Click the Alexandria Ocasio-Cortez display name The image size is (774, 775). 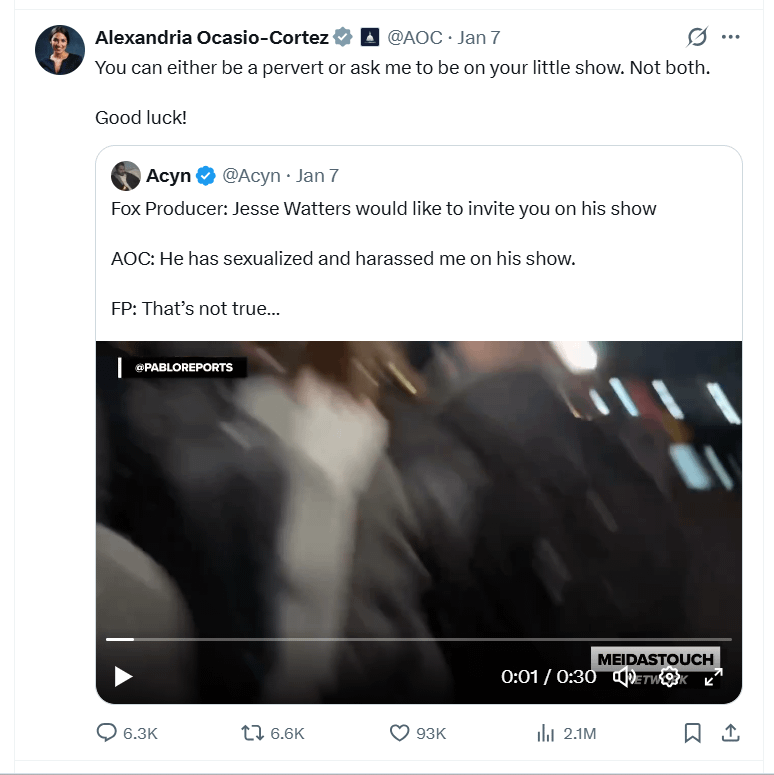pos(212,38)
